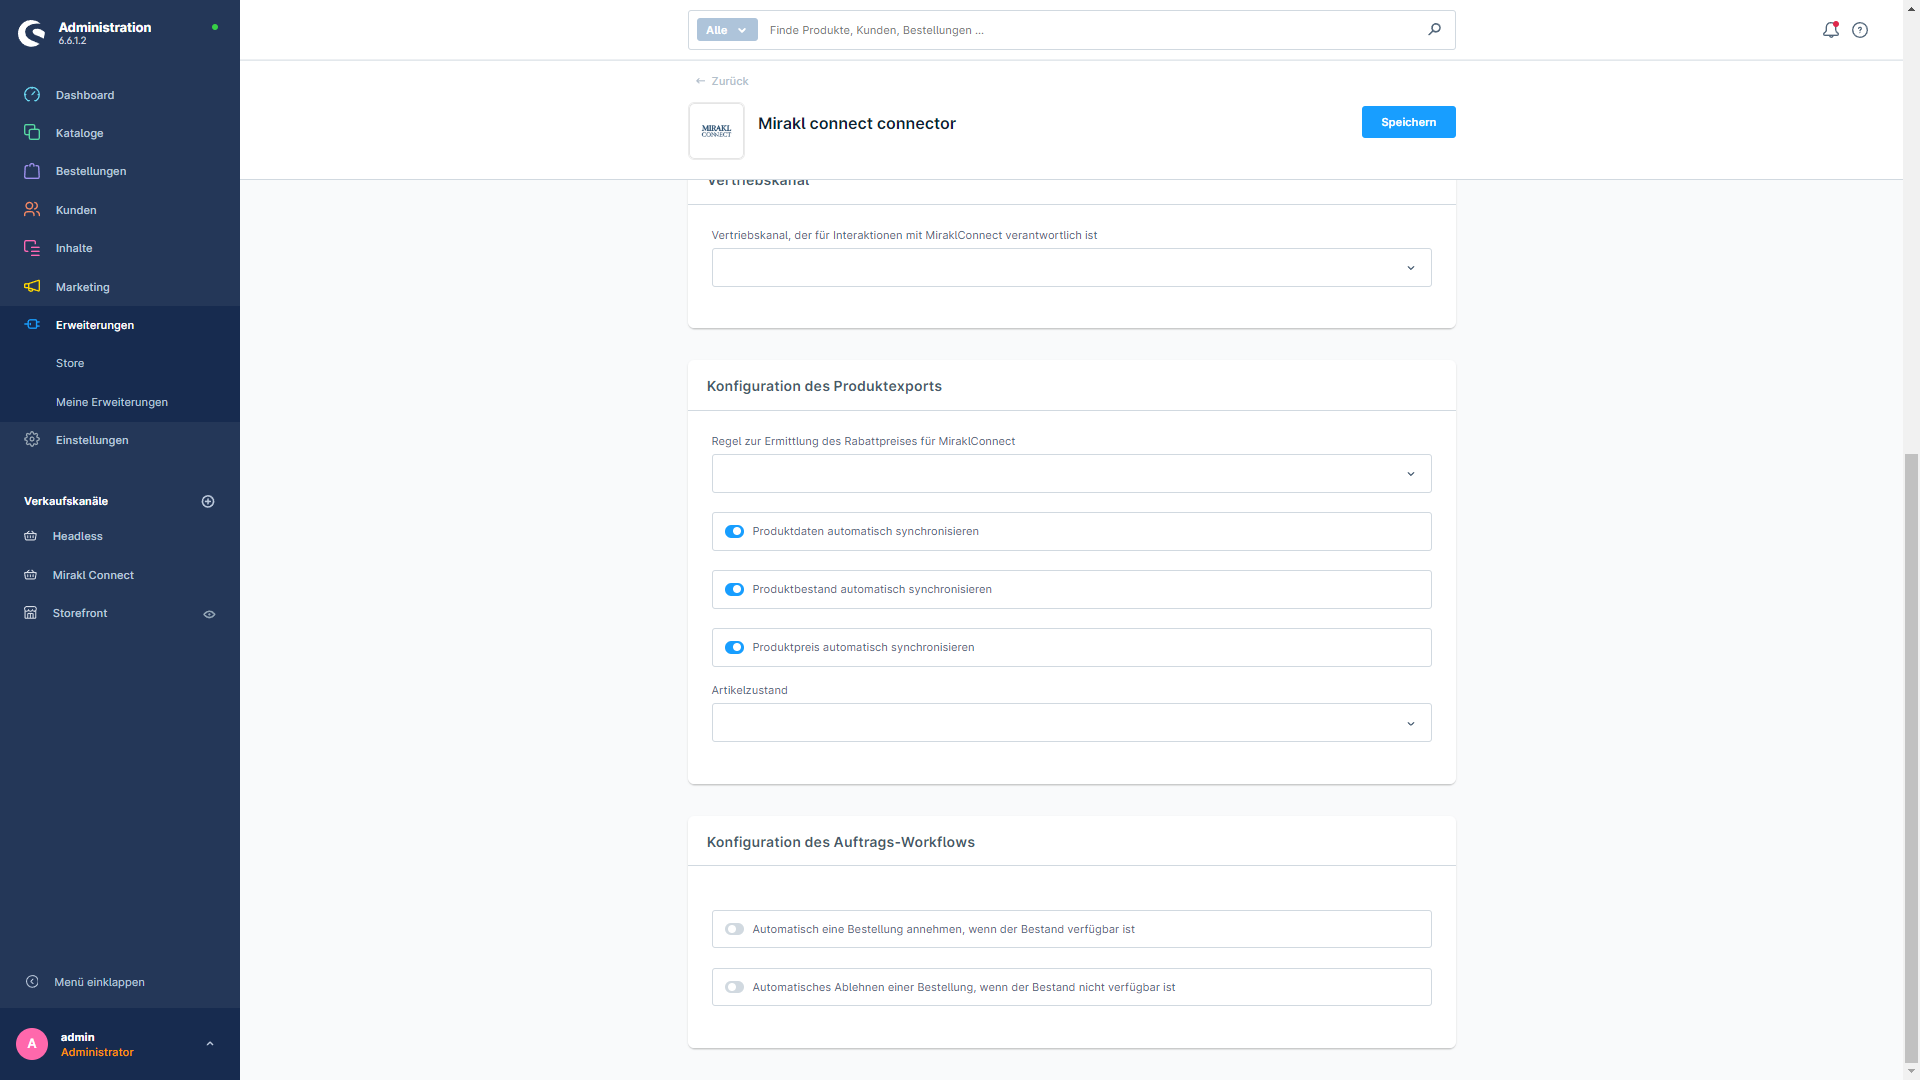This screenshot has height=1080, width=1920.
Task: Click the Kunden people icon
Action: [32, 210]
